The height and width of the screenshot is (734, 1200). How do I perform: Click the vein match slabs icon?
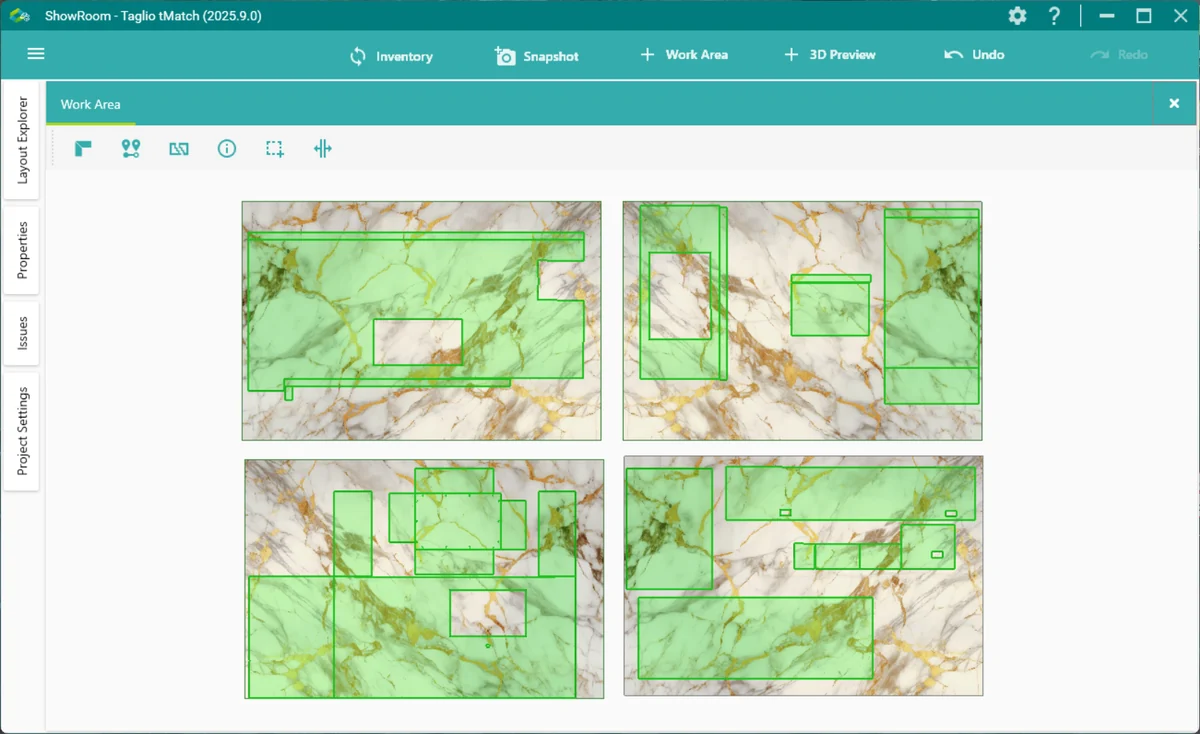179,149
